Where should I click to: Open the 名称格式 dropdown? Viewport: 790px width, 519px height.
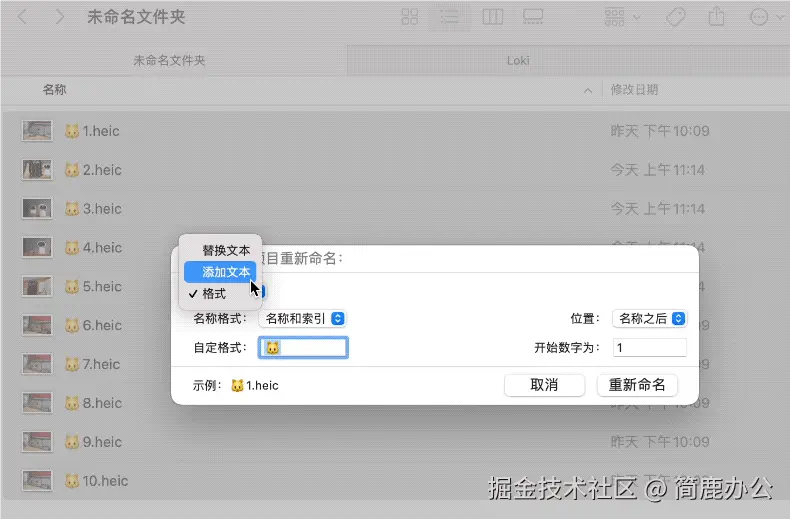point(302,318)
